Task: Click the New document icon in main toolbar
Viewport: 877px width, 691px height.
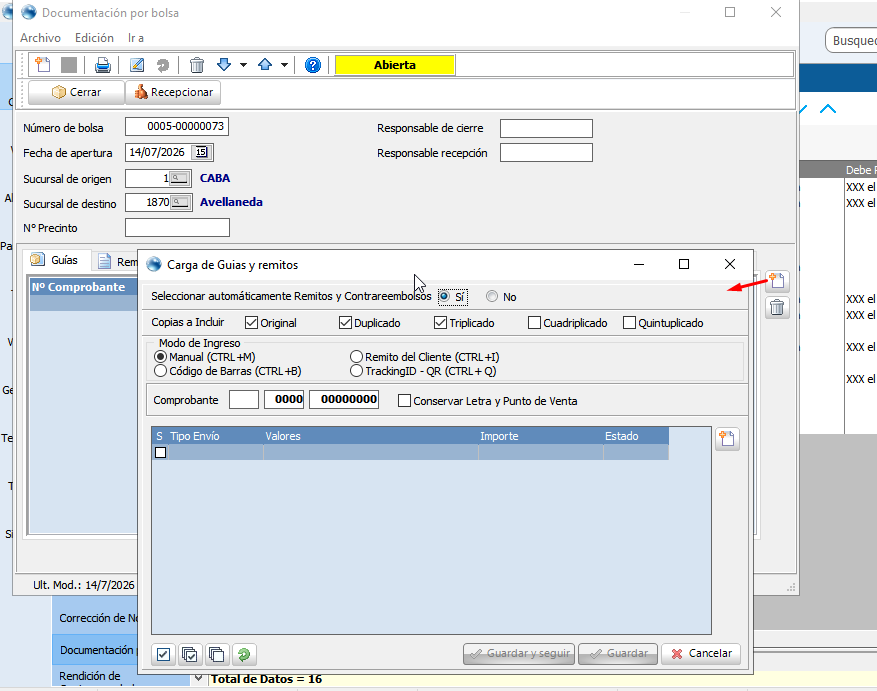Action: [43, 65]
